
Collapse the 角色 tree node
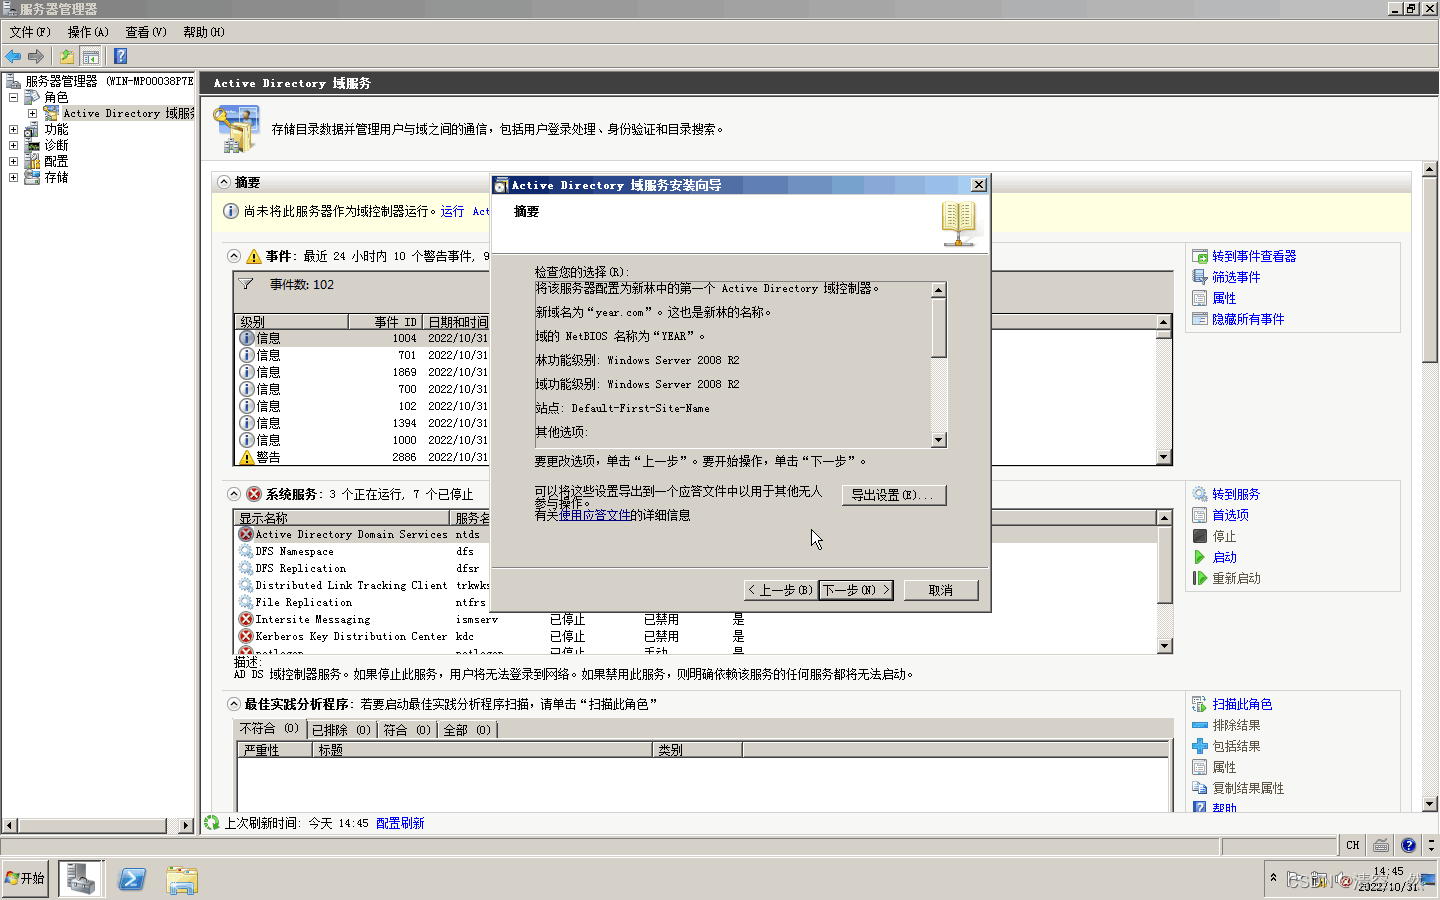(x=13, y=98)
